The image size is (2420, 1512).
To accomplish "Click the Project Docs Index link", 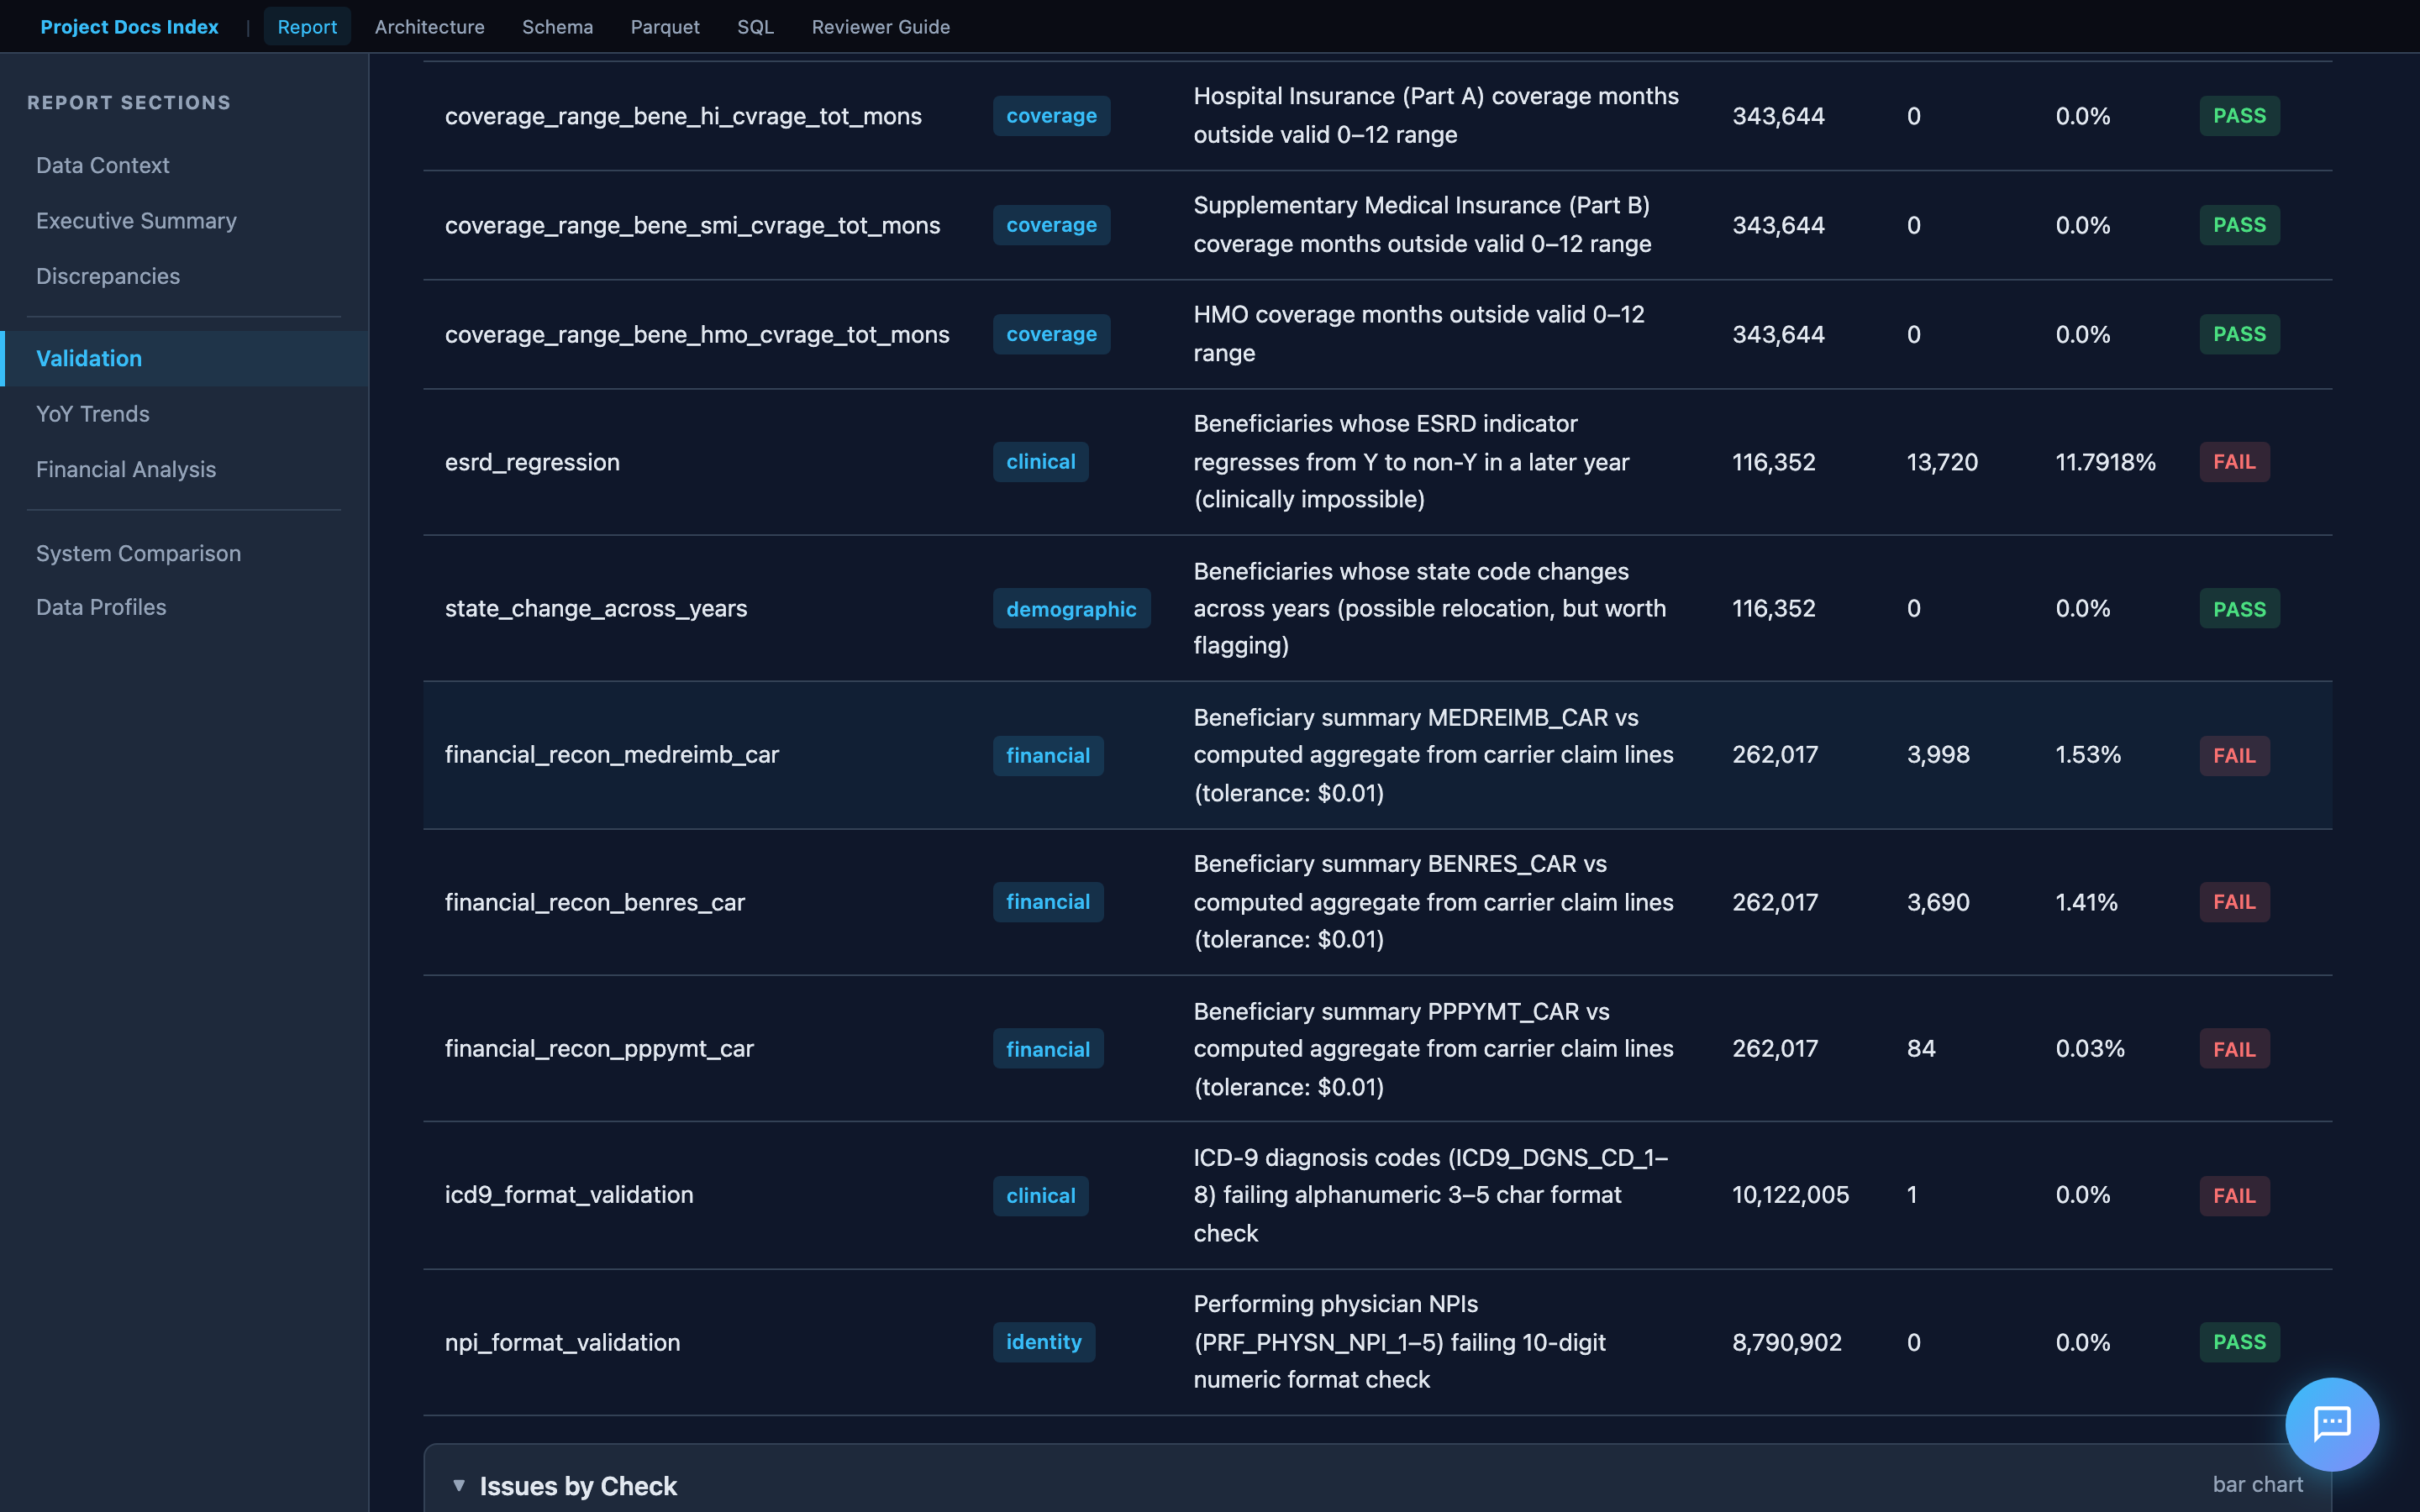I will point(129,27).
